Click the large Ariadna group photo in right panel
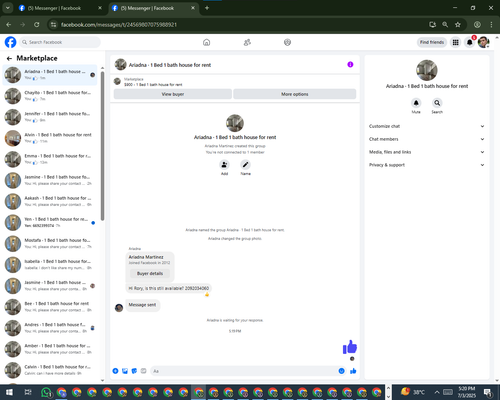 pyautogui.click(x=427, y=70)
